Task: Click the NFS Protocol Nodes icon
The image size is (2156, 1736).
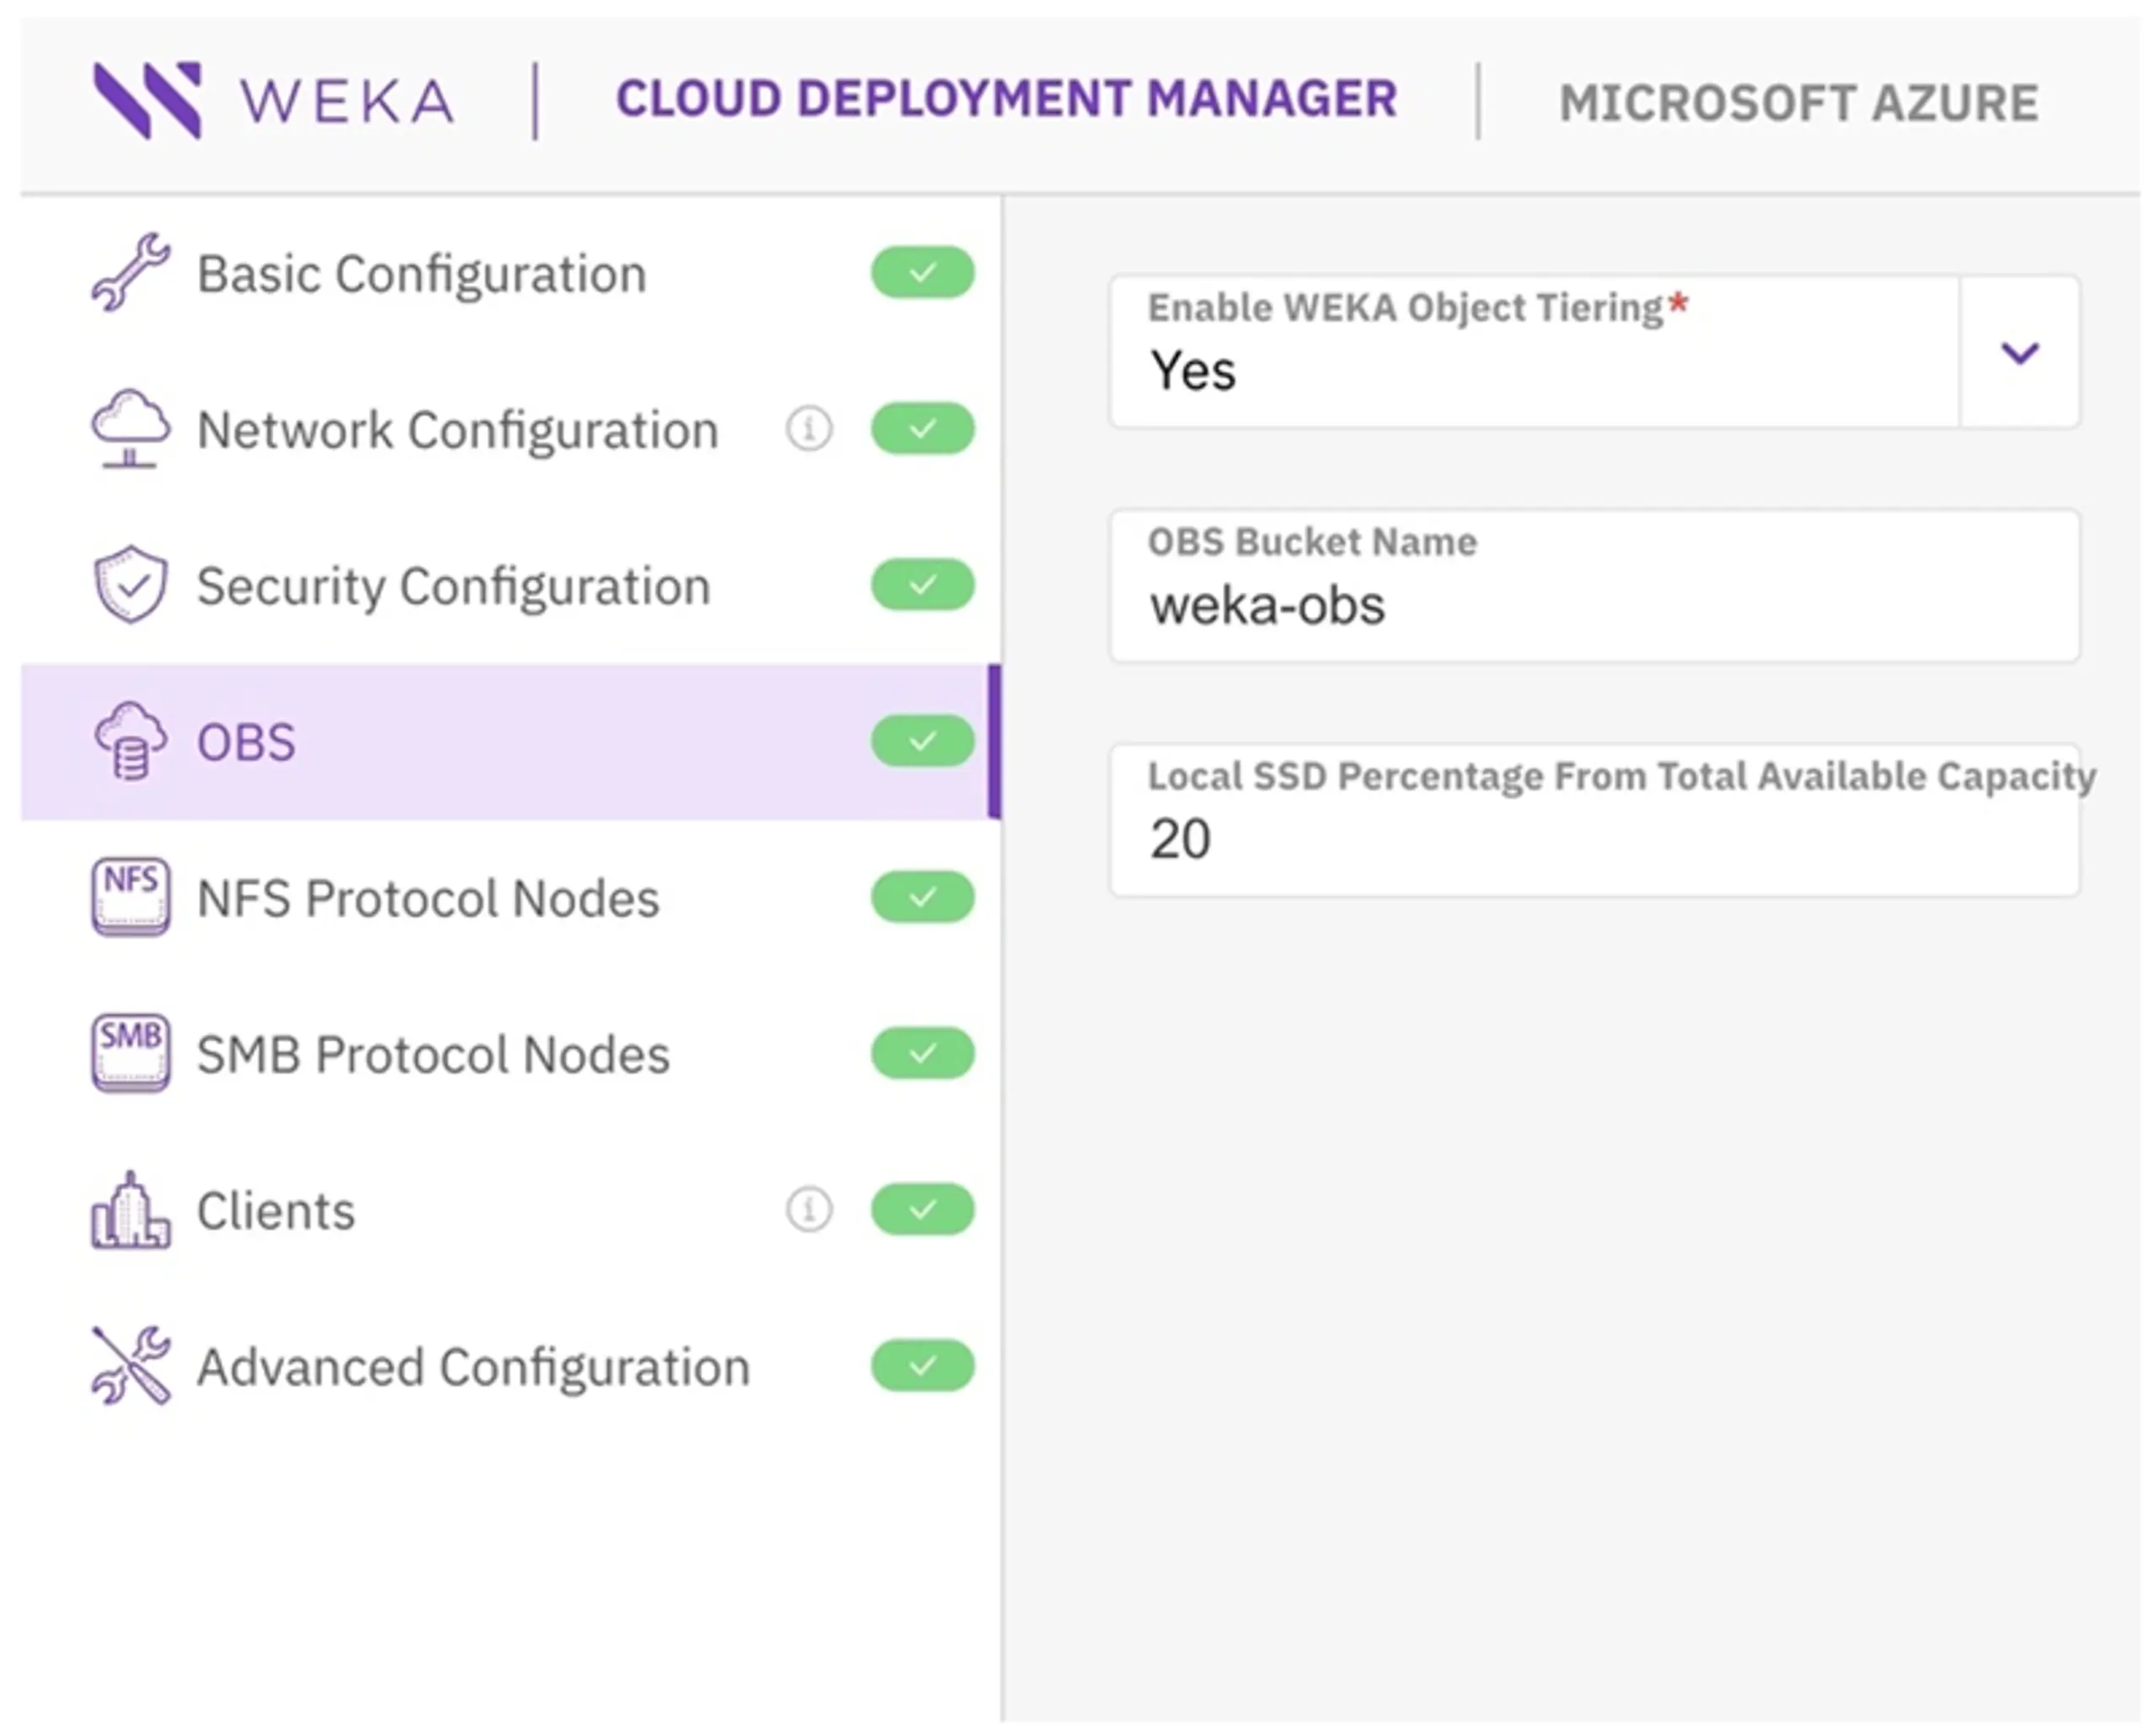Action: click(x=130, y=897)
